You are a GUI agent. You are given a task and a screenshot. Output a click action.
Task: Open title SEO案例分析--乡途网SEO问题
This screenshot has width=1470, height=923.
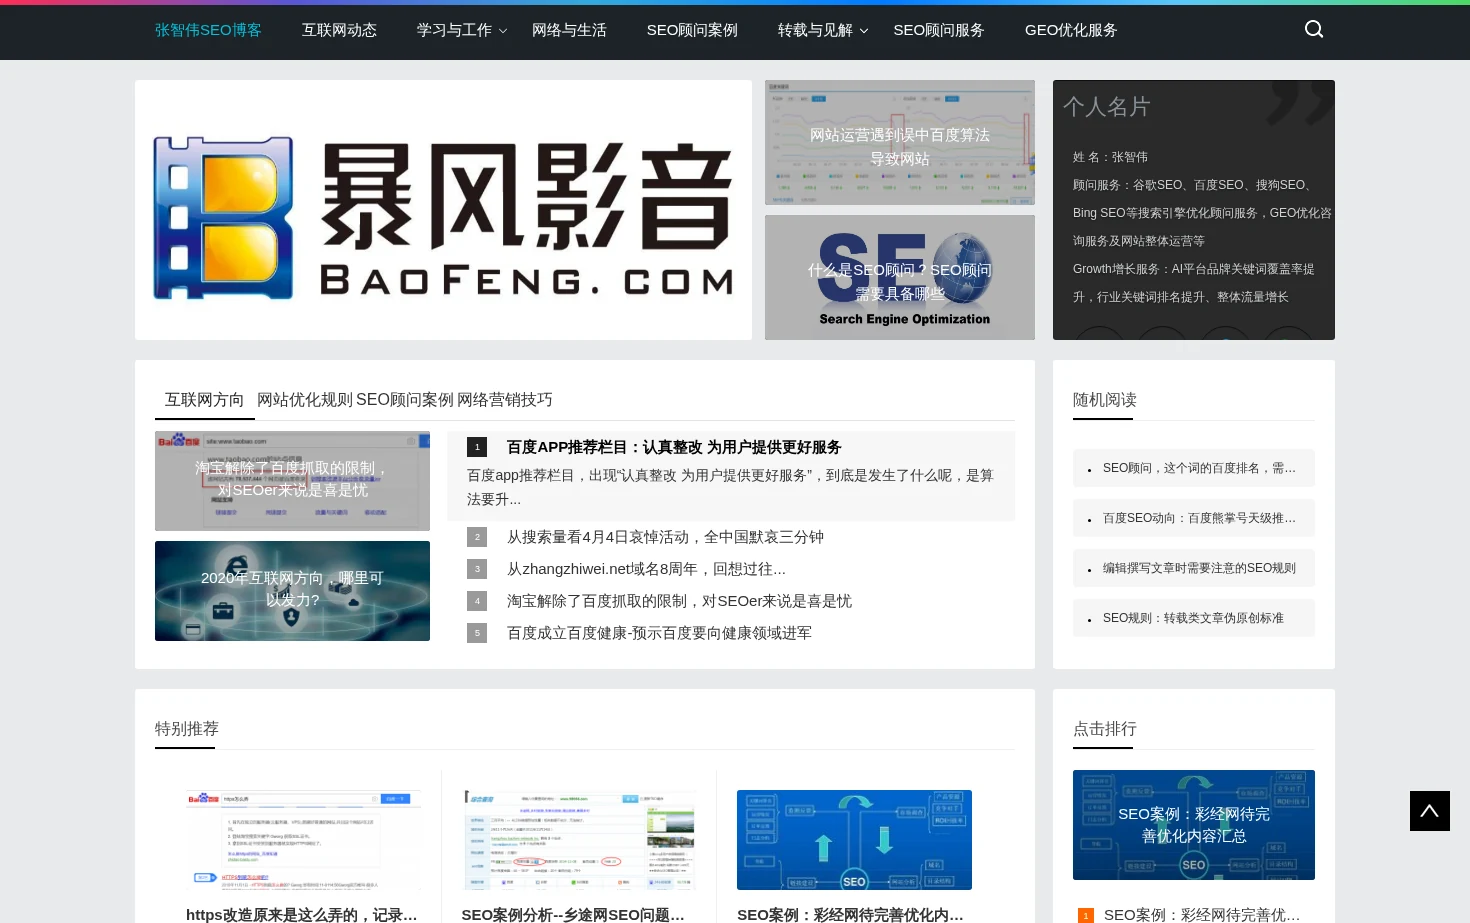tap(573, 914)
